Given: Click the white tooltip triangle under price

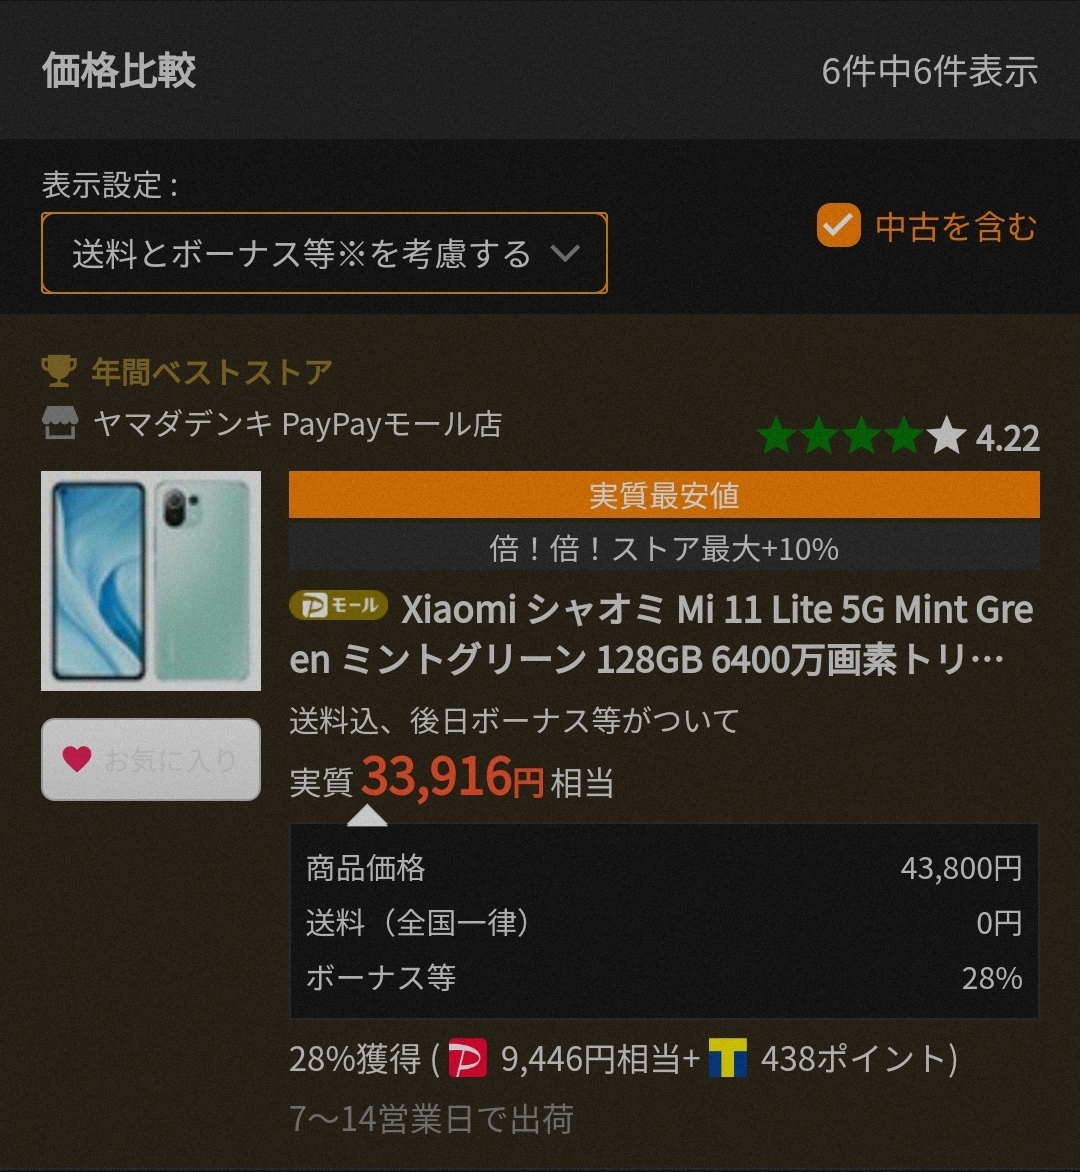Looking at the screenshot, I should 367,815.
